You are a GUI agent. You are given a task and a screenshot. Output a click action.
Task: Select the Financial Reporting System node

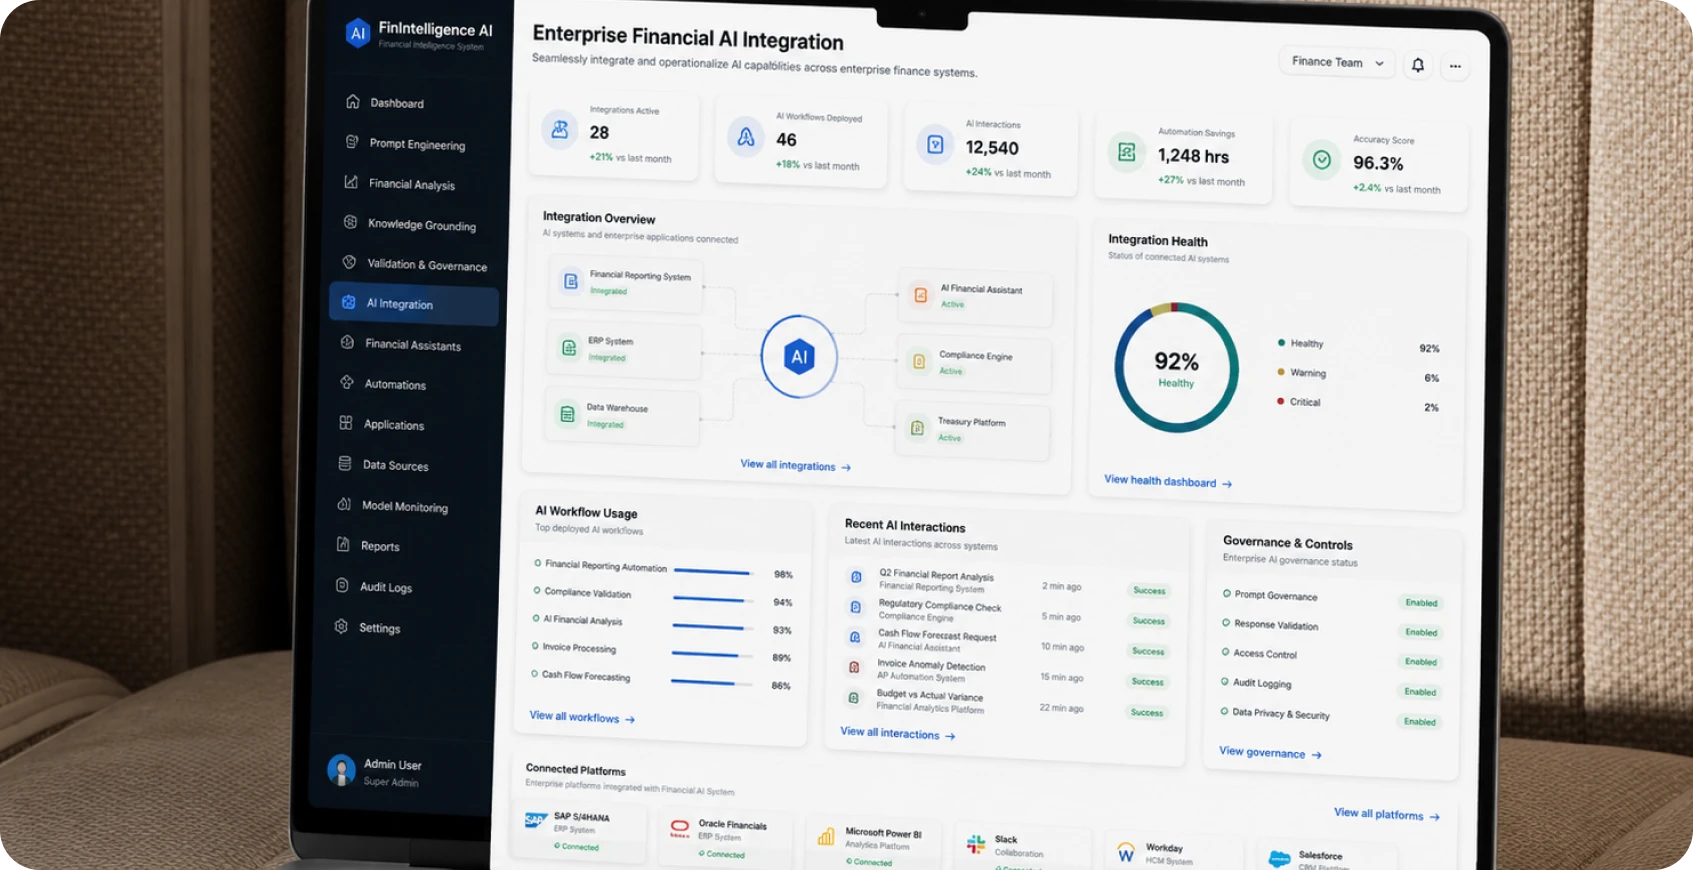pyautogui.click(x=626, y=282)
